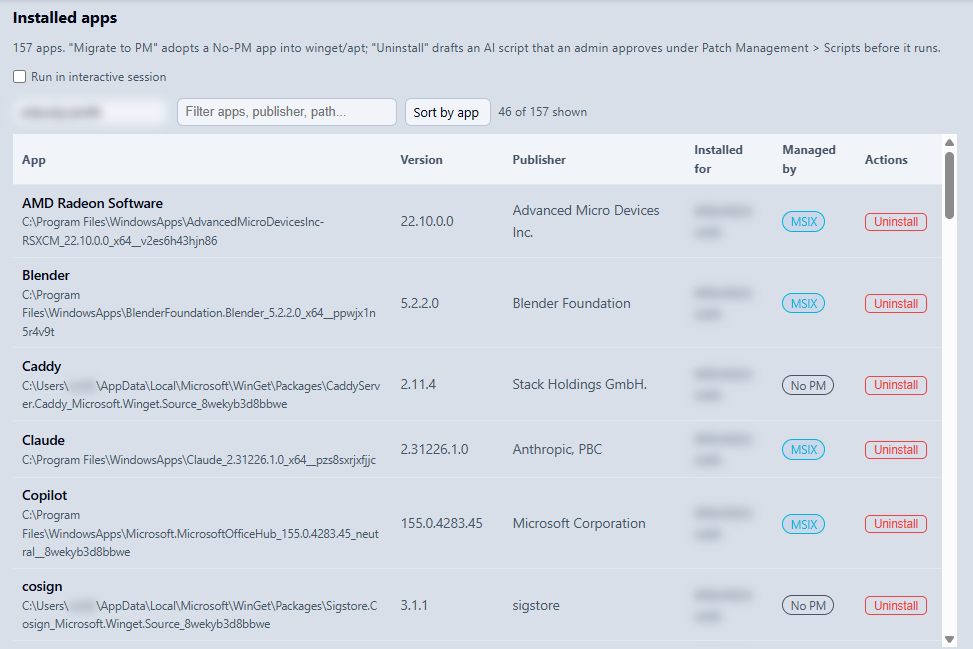Viewport: 973px width, 649px height.
Task: Click Copilot's MicrosoftOfficeHub install path
Action: [200, 534]
